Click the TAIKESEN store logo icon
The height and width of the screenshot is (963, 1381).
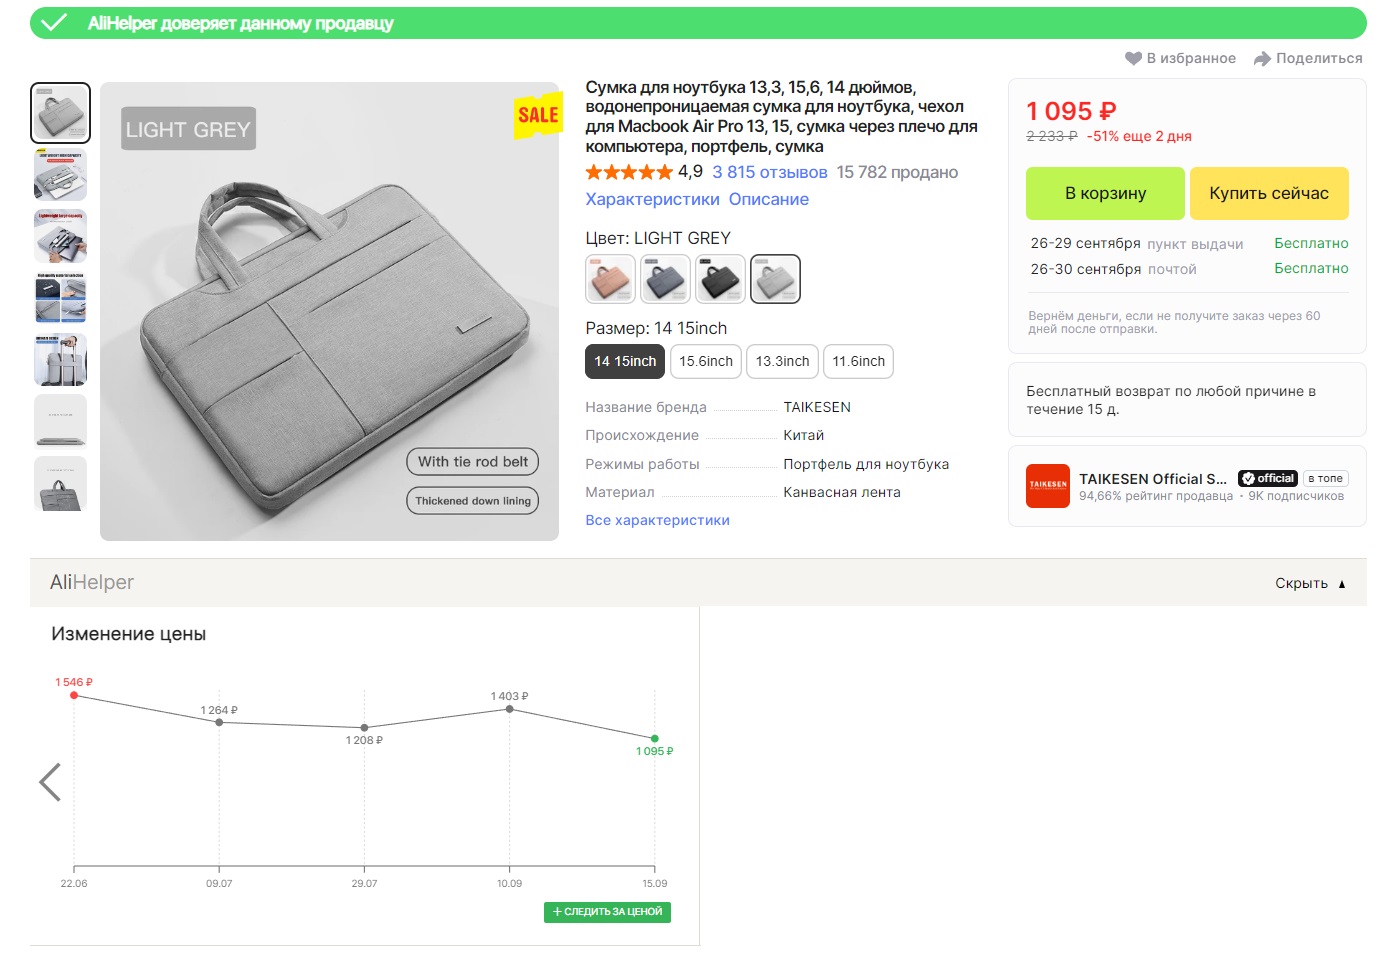coord(1048,486)
